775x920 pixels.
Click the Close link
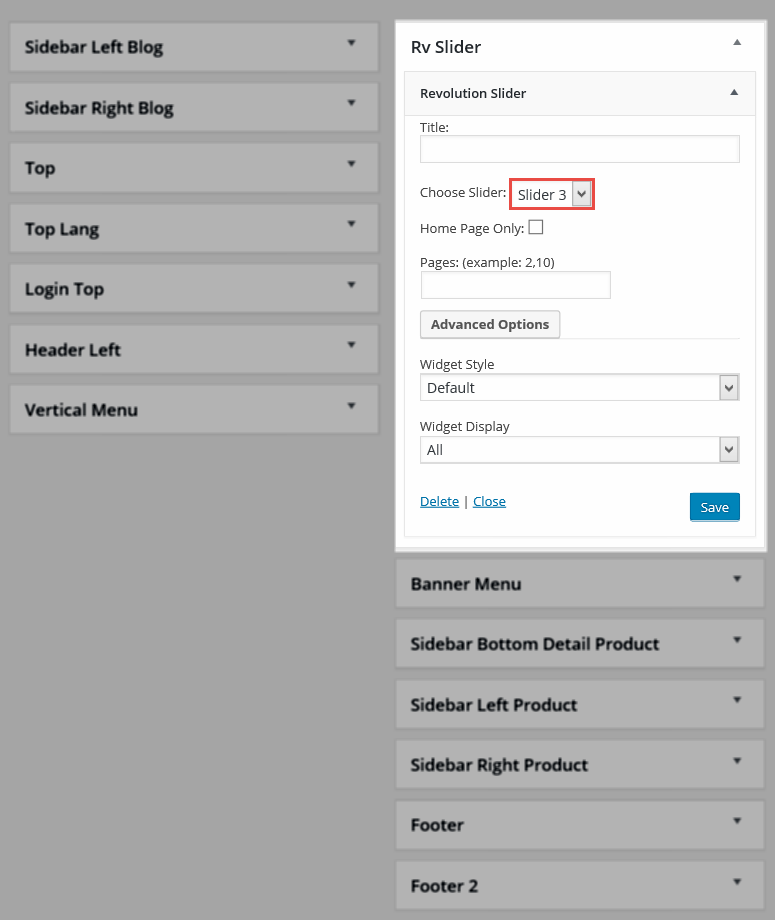pyautogui.click(x=489, y=502)
